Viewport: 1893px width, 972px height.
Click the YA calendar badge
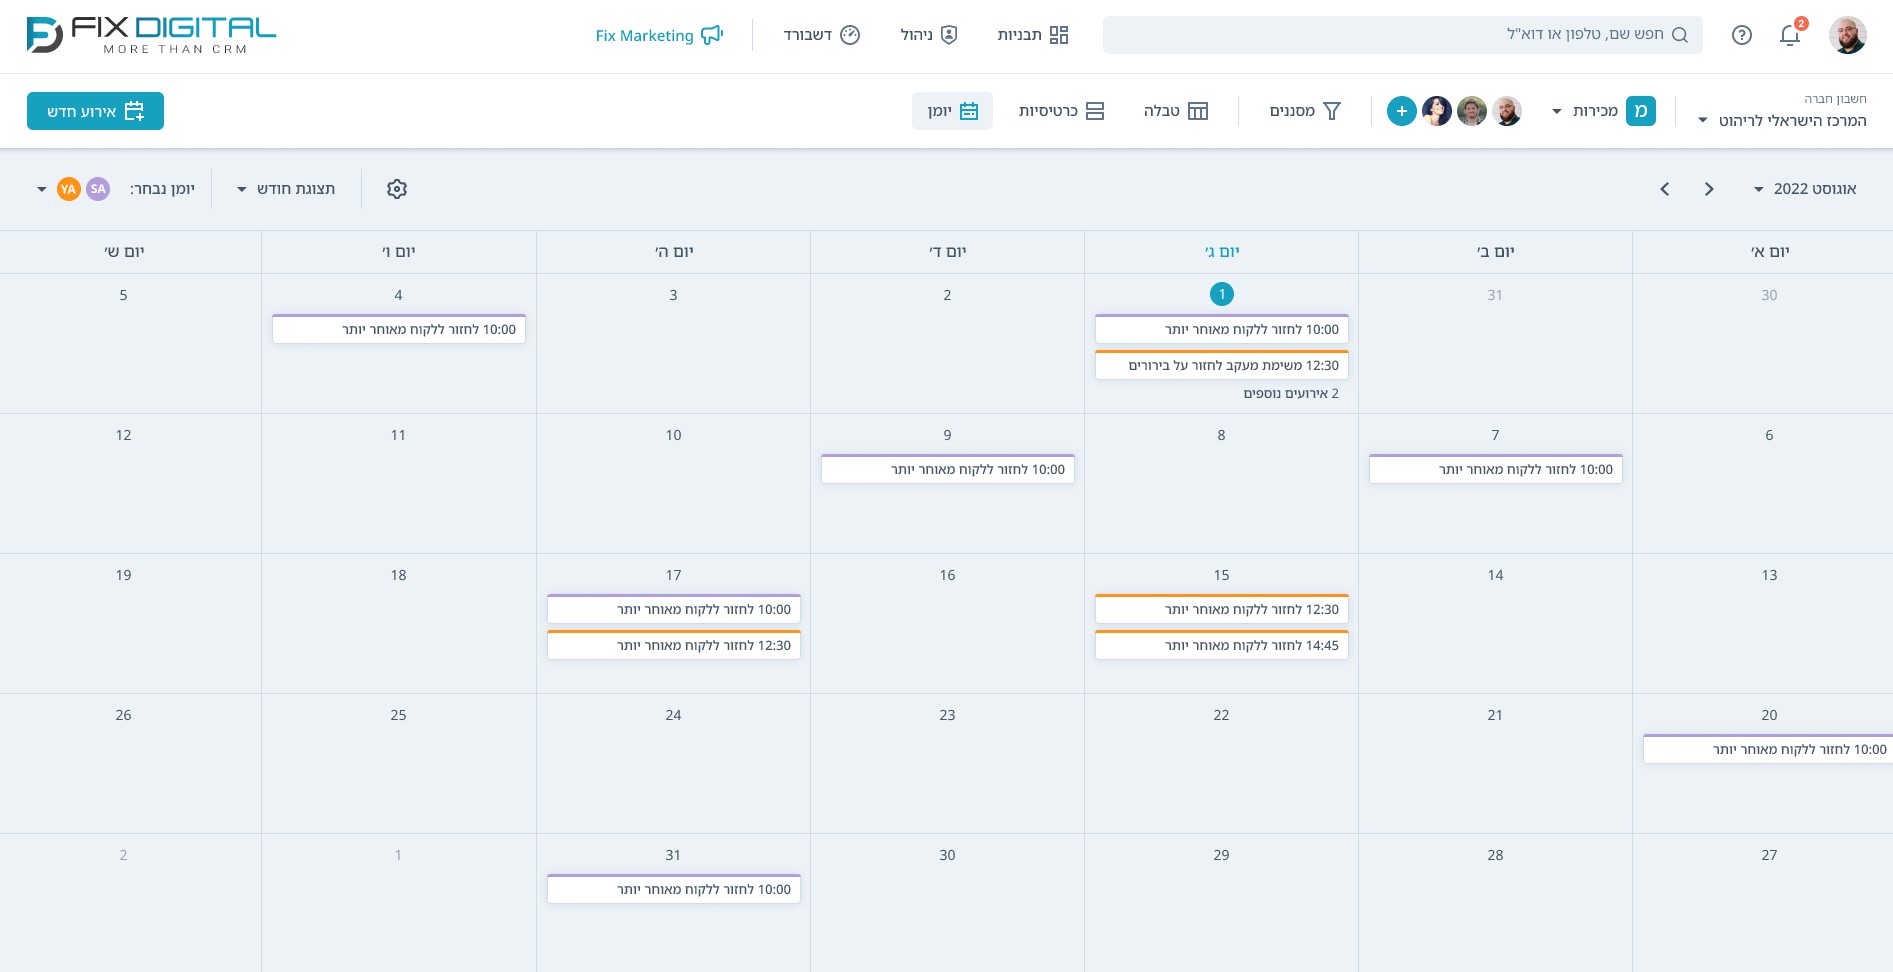(x=68, y=189)
